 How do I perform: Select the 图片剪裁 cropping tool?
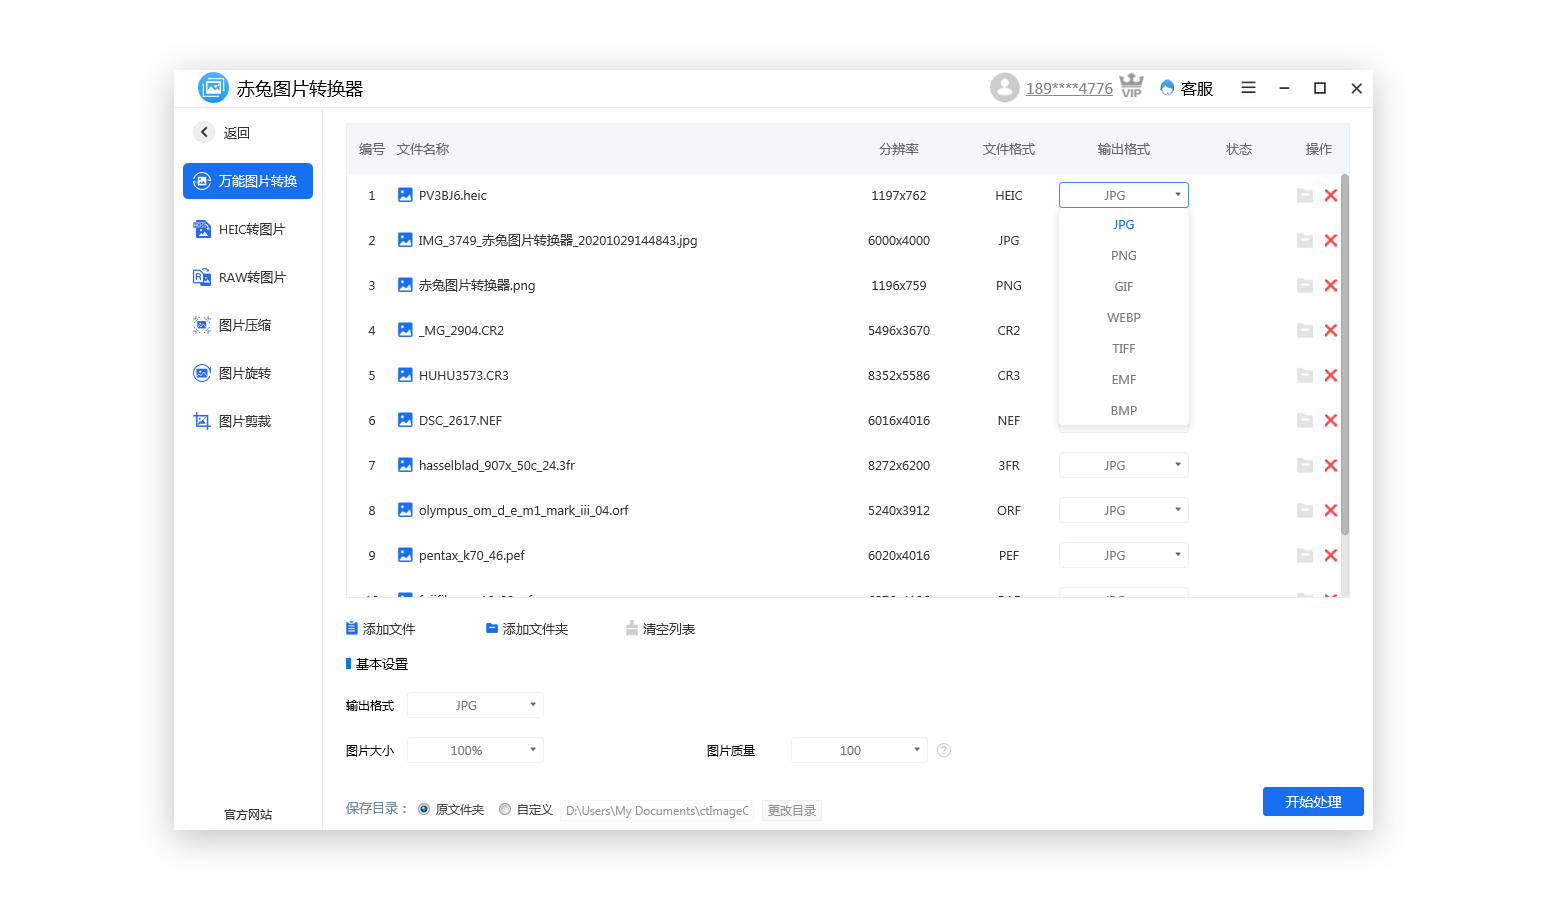247,420
